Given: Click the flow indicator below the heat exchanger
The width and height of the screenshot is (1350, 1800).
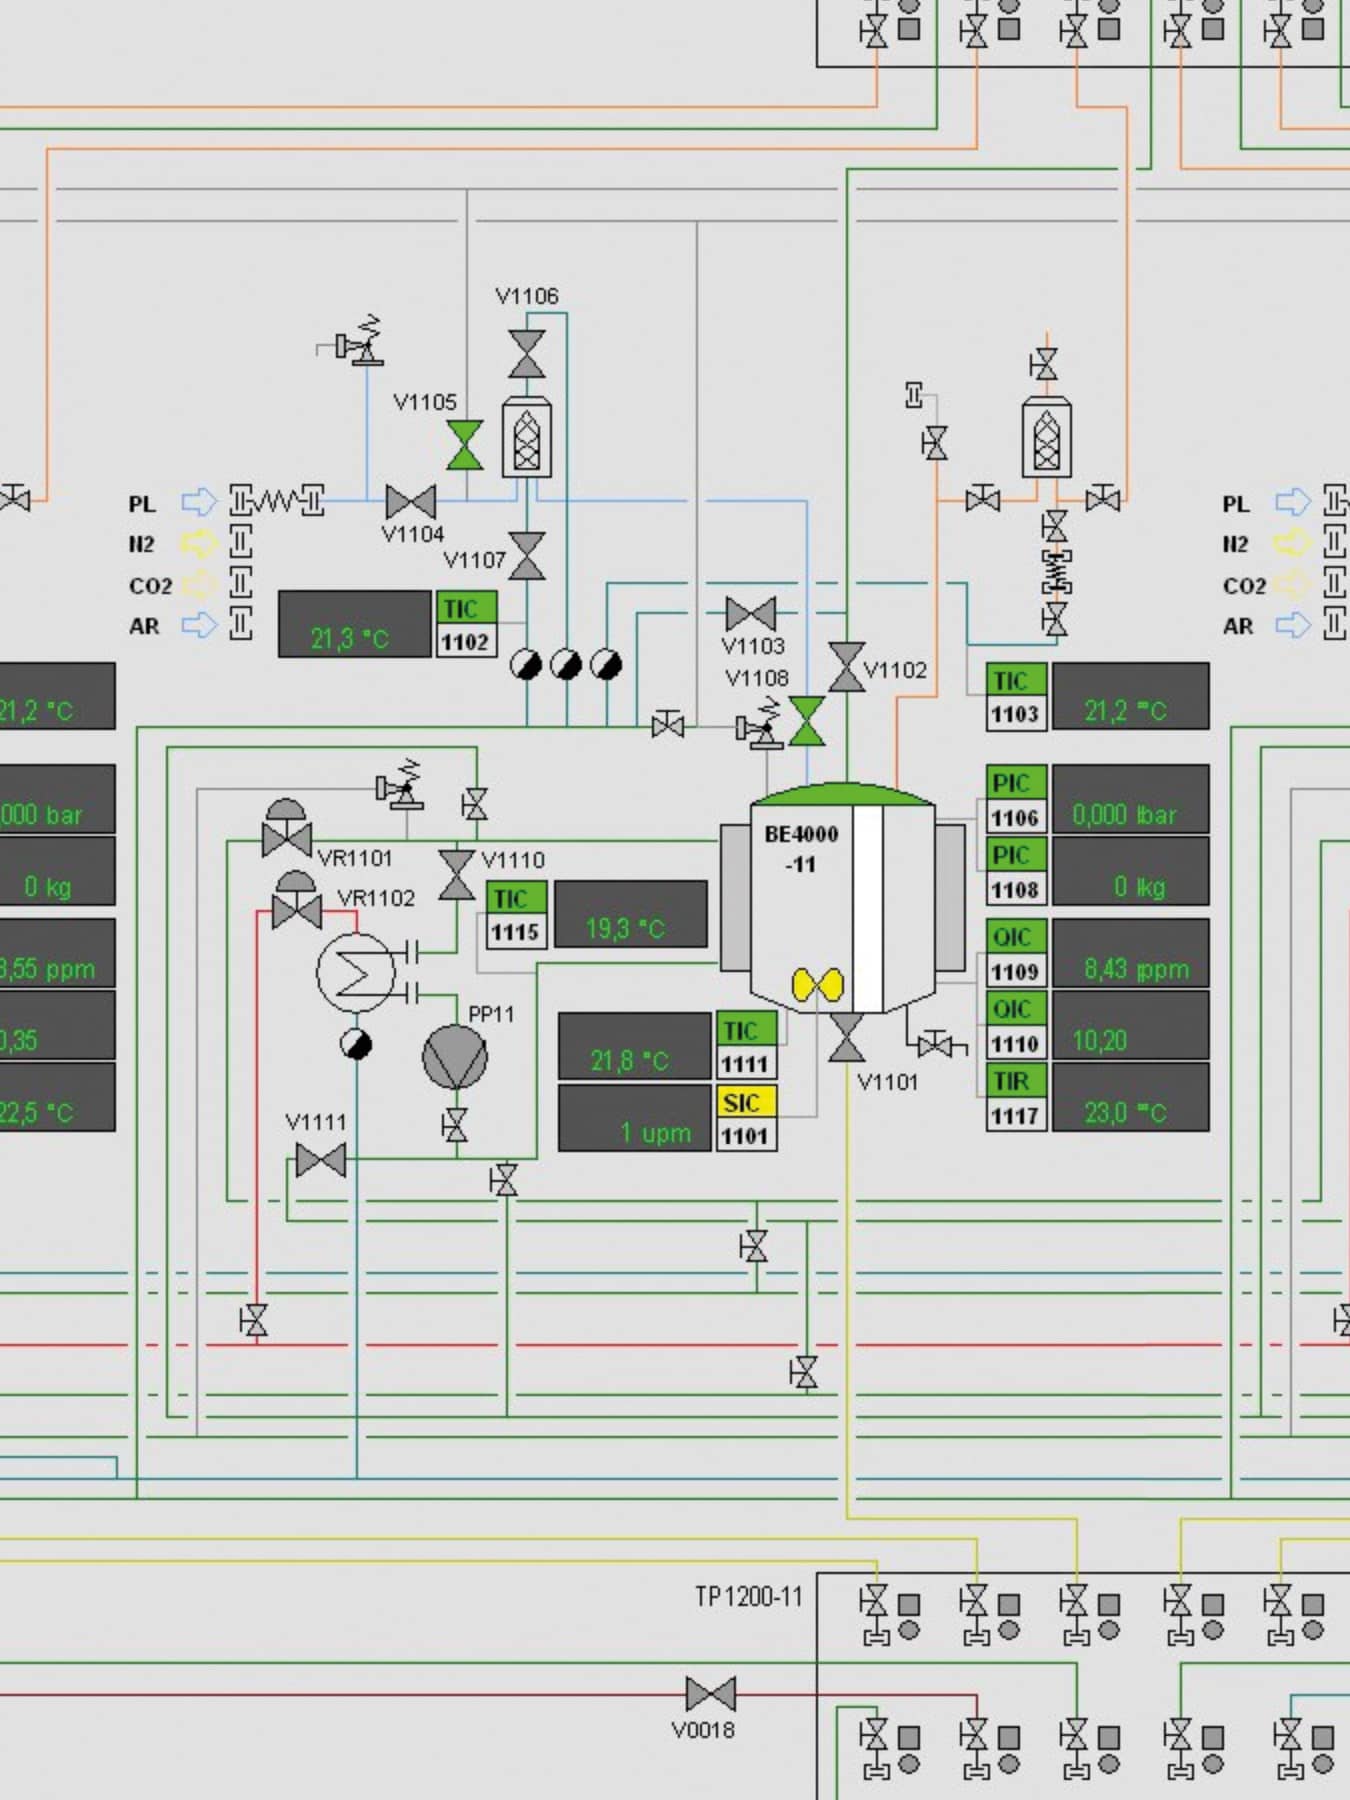Looking at the screenshot, I should click(x=356, y=1044).
